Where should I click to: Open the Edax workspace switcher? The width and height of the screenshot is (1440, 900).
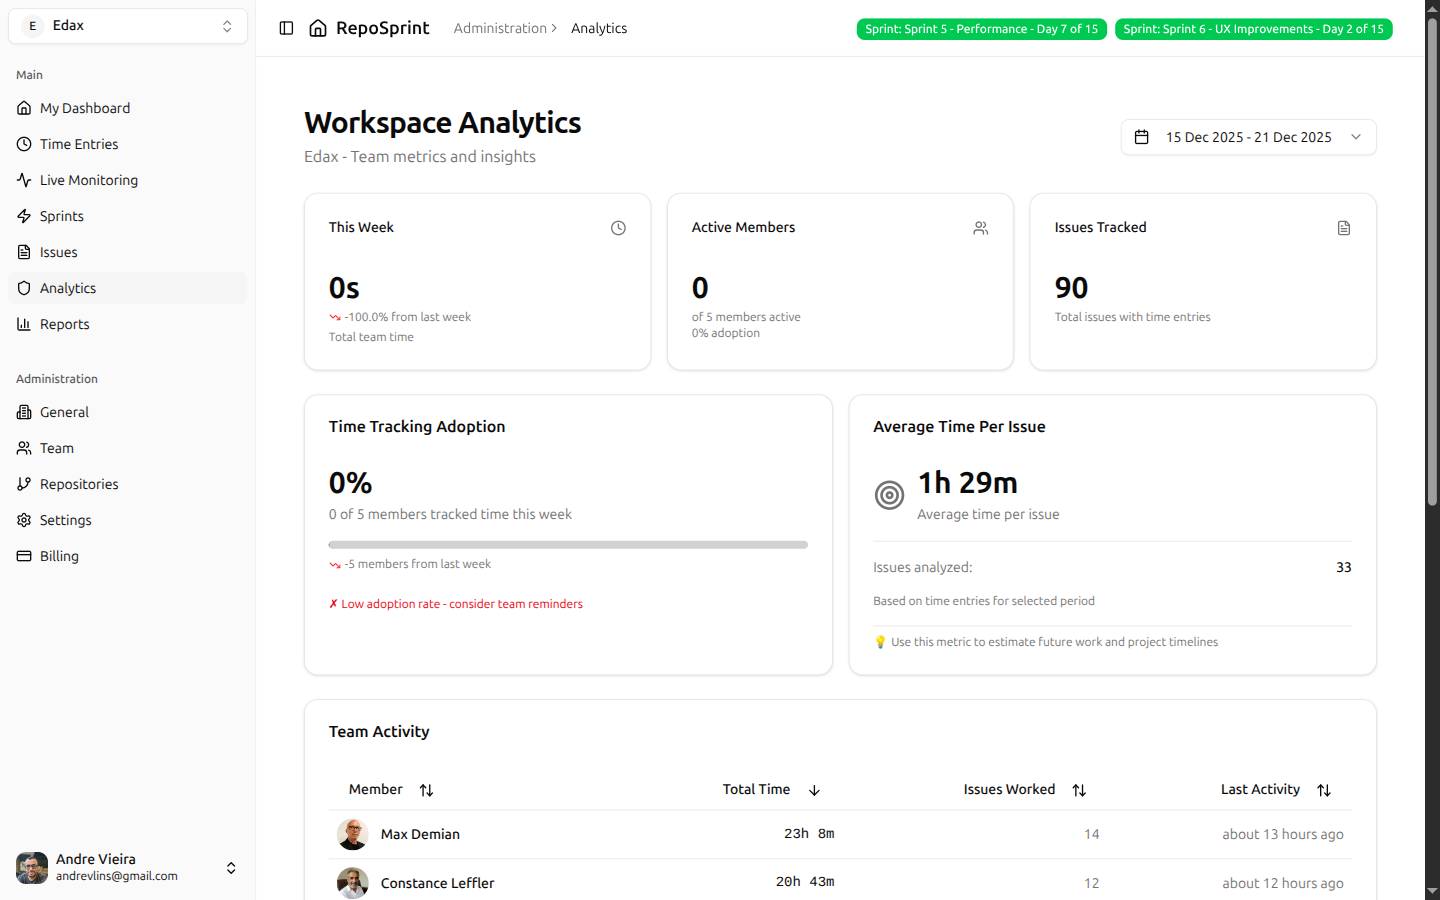click(x=127, y=25)
